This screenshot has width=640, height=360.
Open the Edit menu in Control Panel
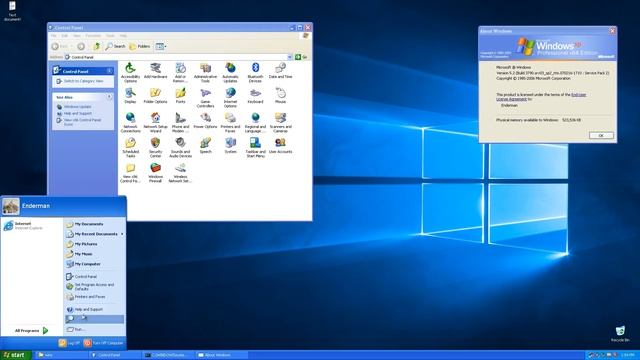pyautogui.click(x=64, y=36)
